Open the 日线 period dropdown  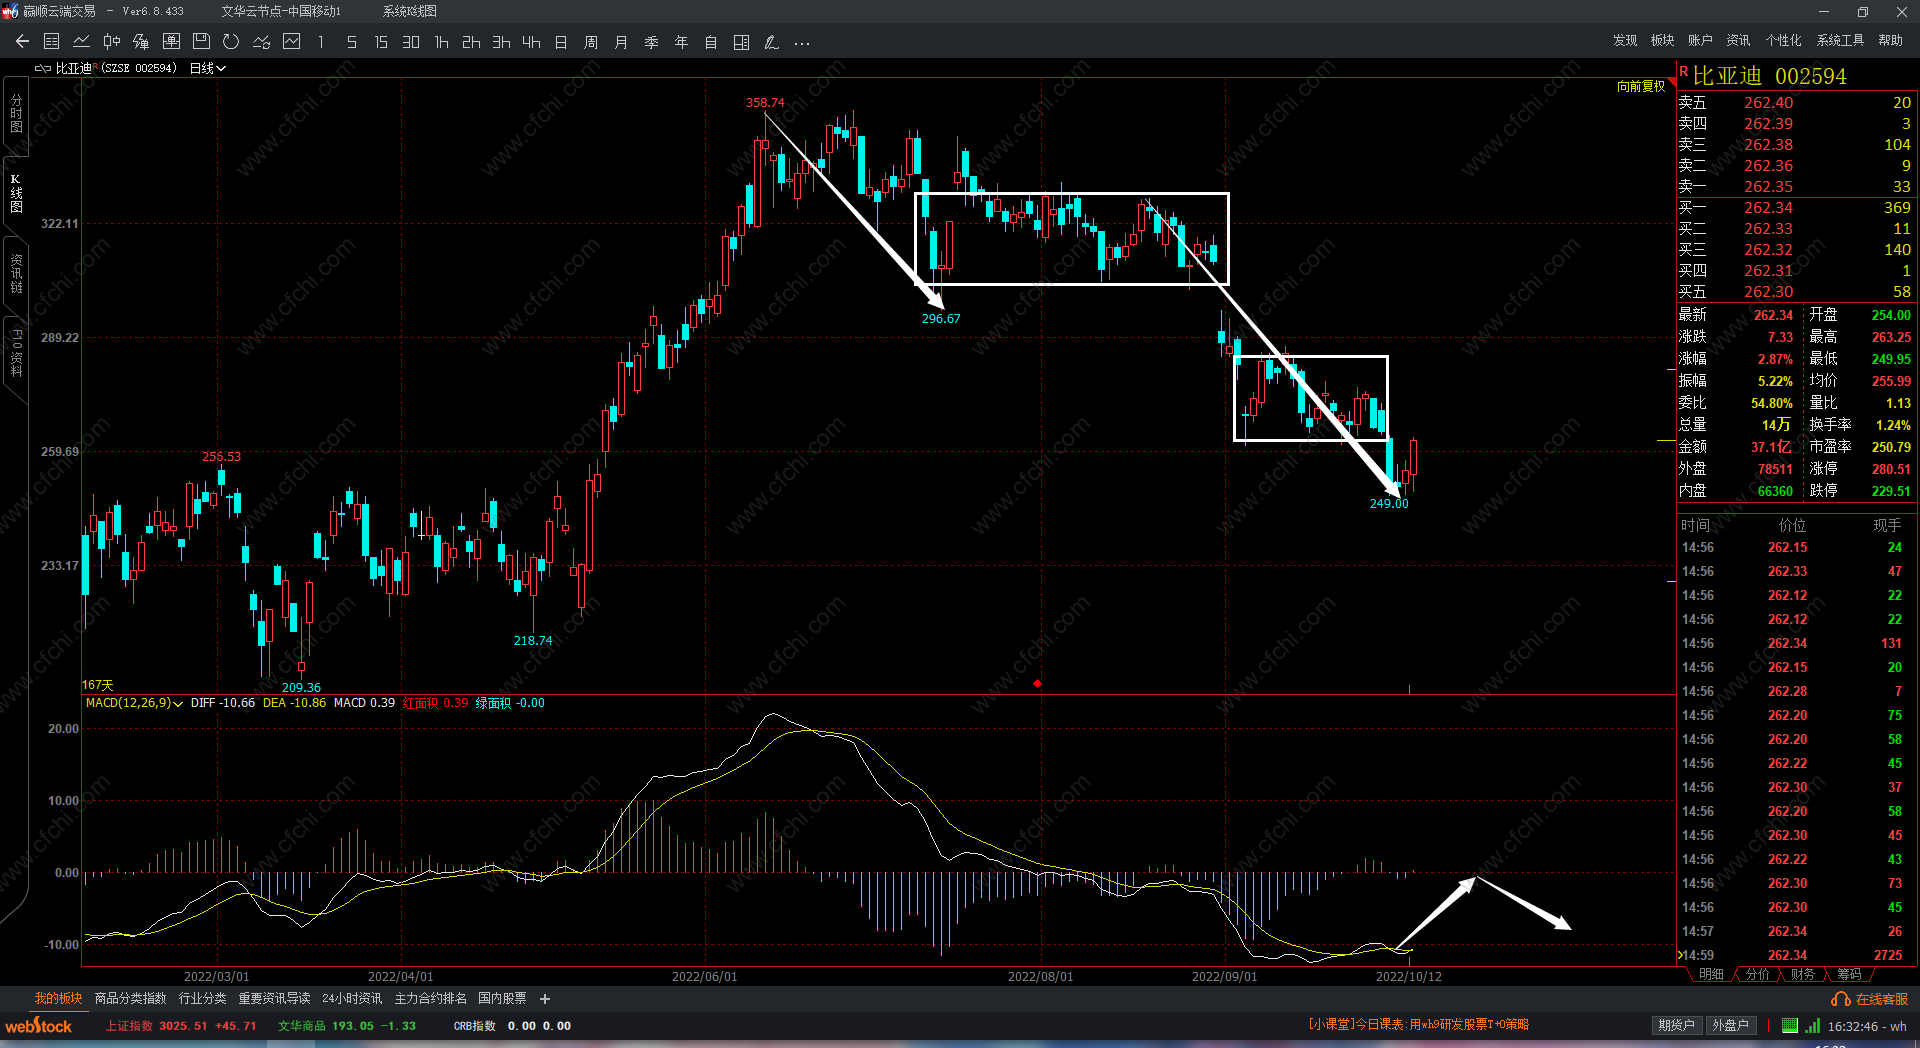(x=208, y=68)
